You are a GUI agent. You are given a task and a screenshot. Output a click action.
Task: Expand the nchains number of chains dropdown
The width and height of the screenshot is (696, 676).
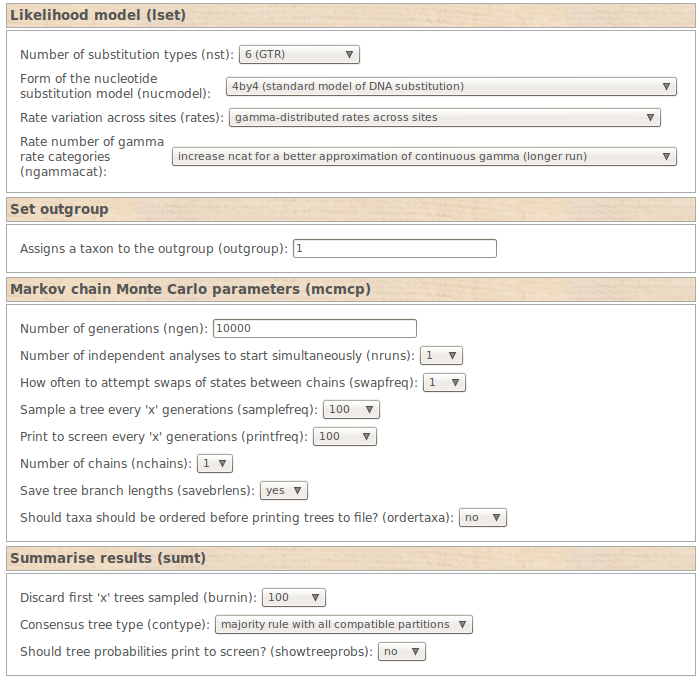216,463
